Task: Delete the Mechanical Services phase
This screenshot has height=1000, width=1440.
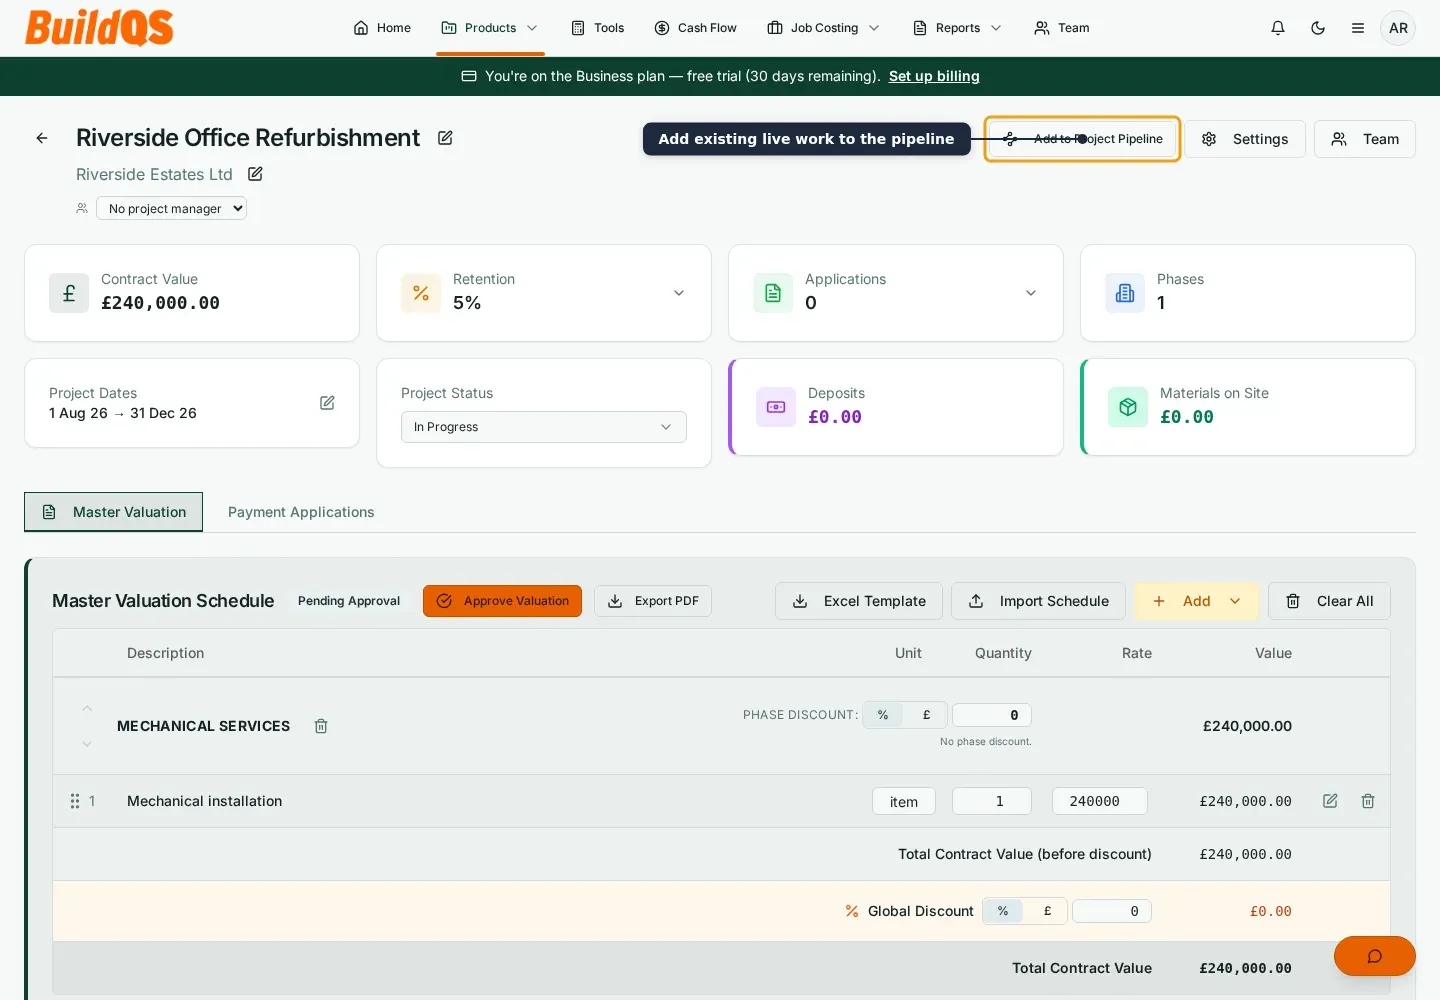Action: [321, 726]
